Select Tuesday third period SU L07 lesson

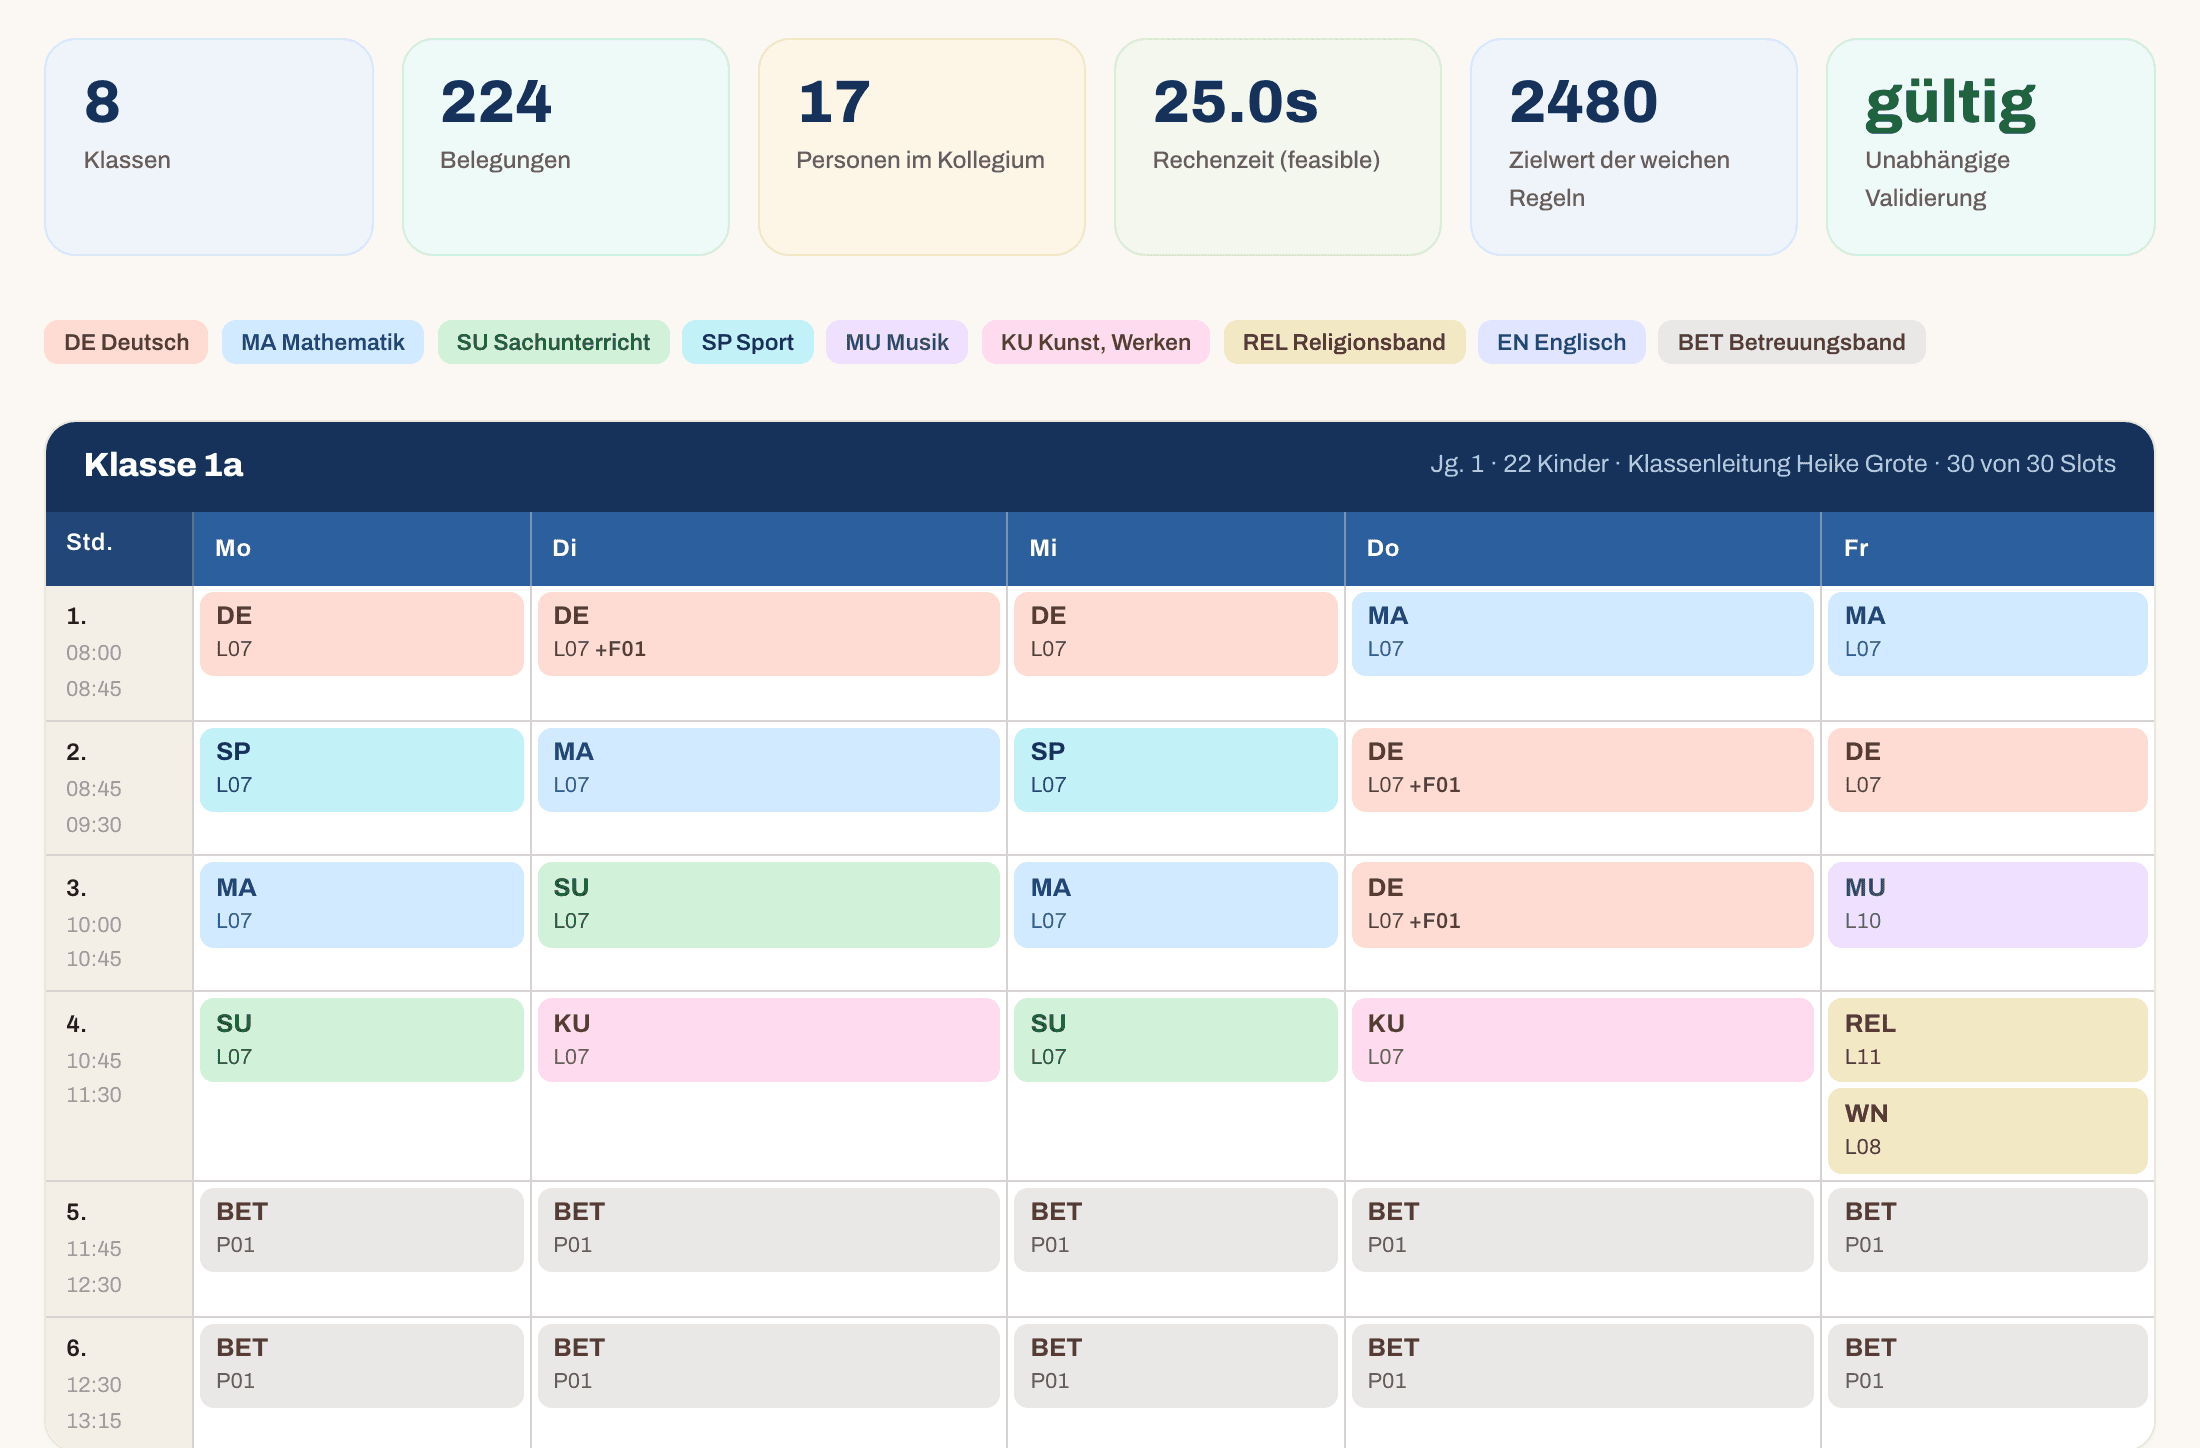click(769, 905)
